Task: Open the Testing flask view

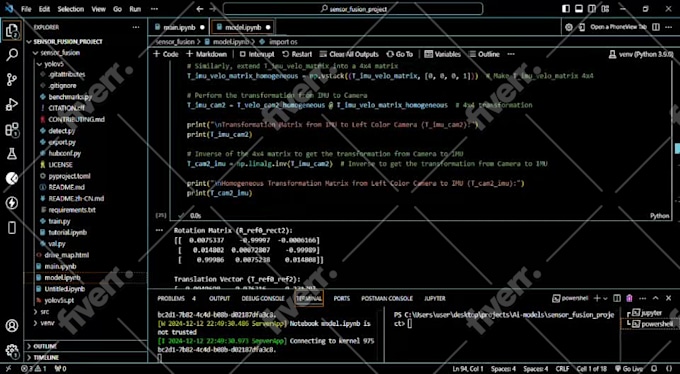Action: (12, 153)
